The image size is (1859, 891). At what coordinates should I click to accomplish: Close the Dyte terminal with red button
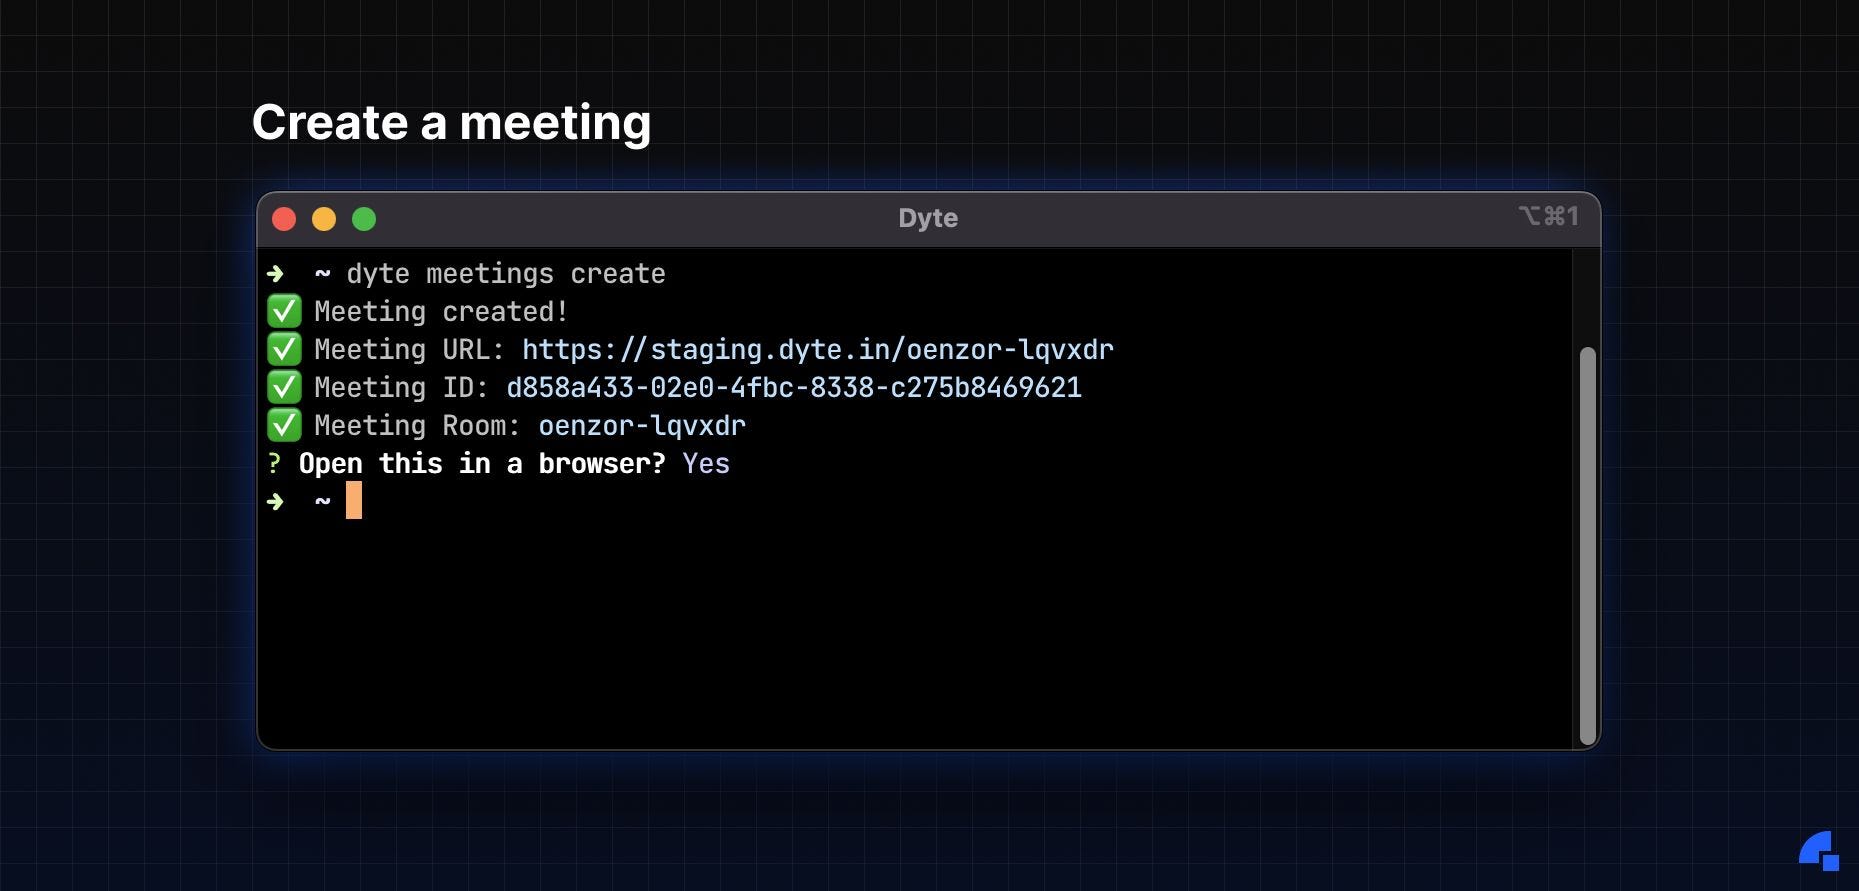tap(284, 219)
